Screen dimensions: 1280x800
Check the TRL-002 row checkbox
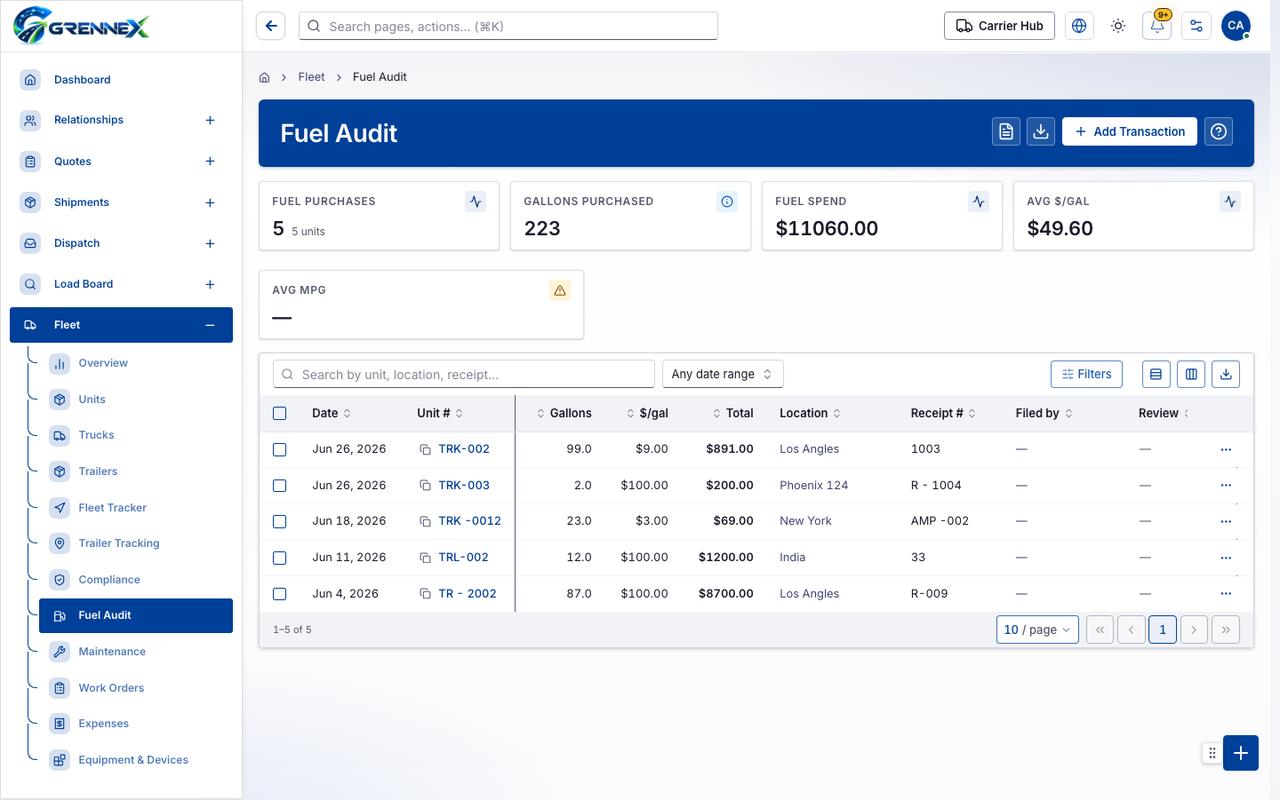(x=280, y=558)
